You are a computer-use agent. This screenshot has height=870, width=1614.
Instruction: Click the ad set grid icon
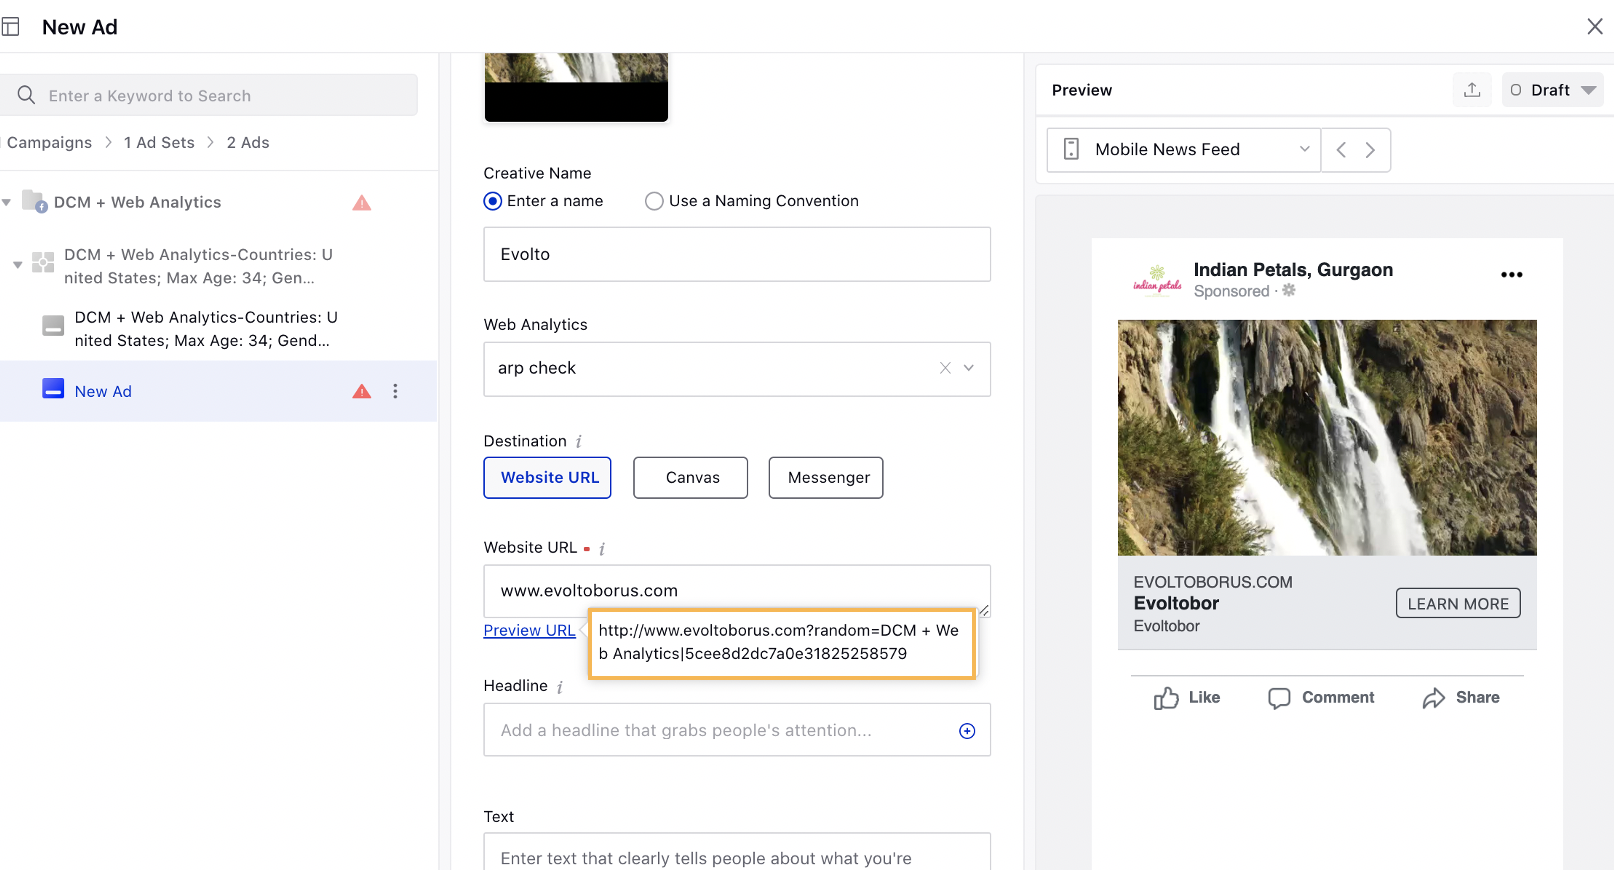43,263
